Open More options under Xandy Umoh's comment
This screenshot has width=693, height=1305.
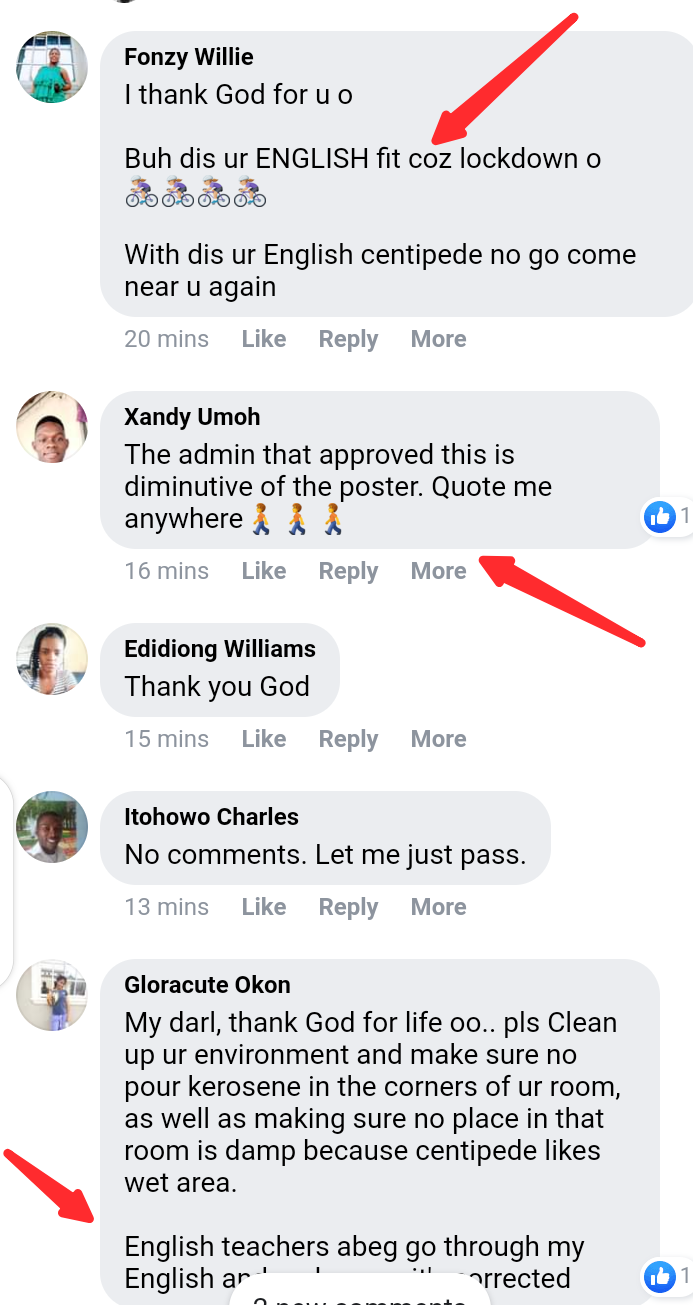click(438, 571)
